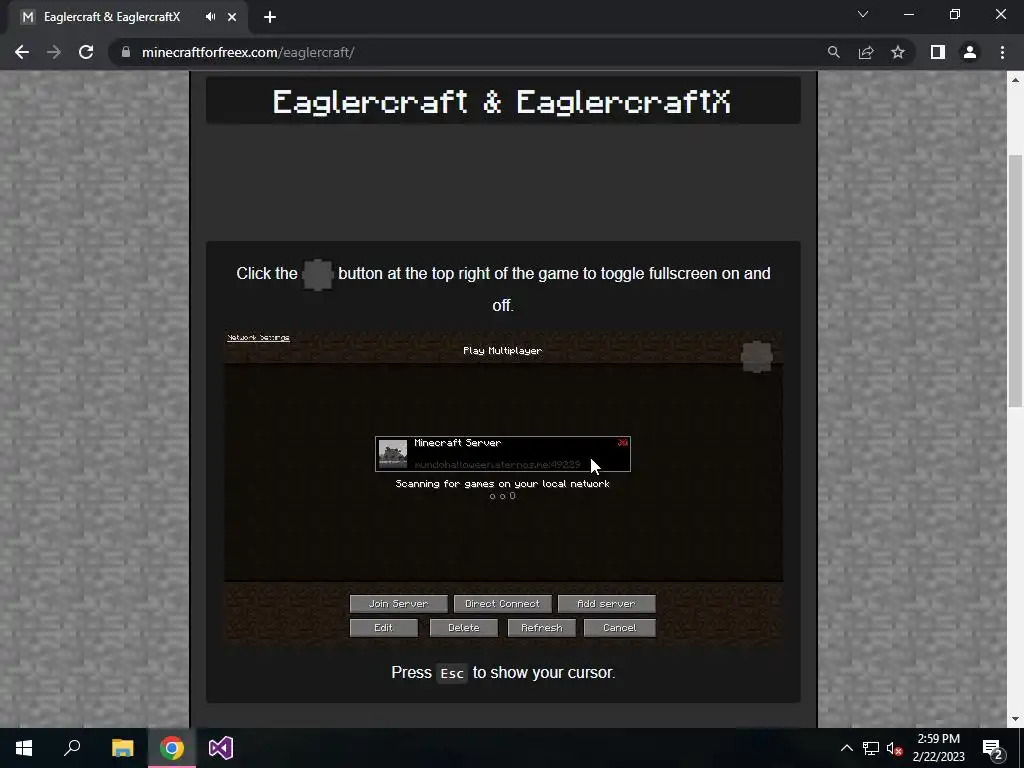Show hidden system tray icons
The height and width of the screenshot is (768, 1024).
[x=846, y=748]
